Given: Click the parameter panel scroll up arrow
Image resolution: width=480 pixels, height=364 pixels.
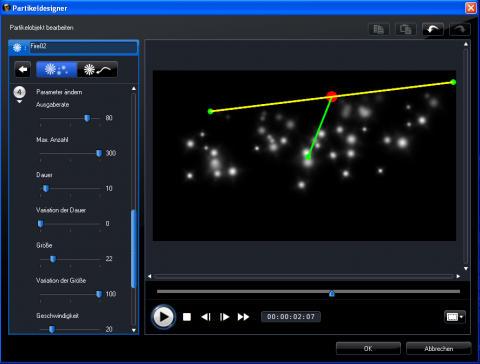Looking at the screenshot, I should click(x=134, y=89).
